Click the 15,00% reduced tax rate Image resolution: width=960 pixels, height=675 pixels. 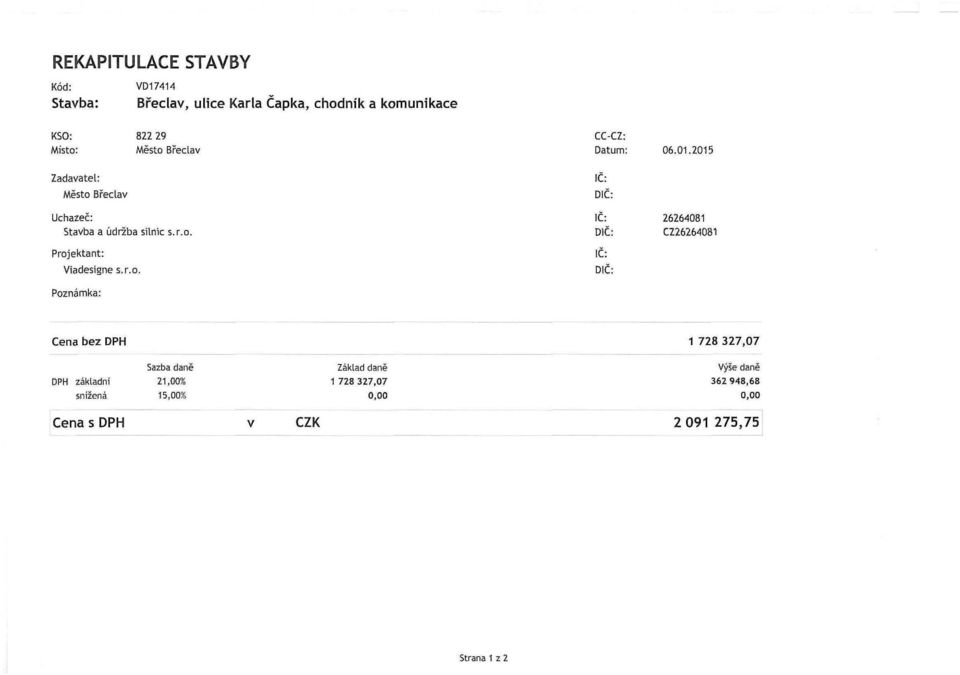(x=171, y=396)
